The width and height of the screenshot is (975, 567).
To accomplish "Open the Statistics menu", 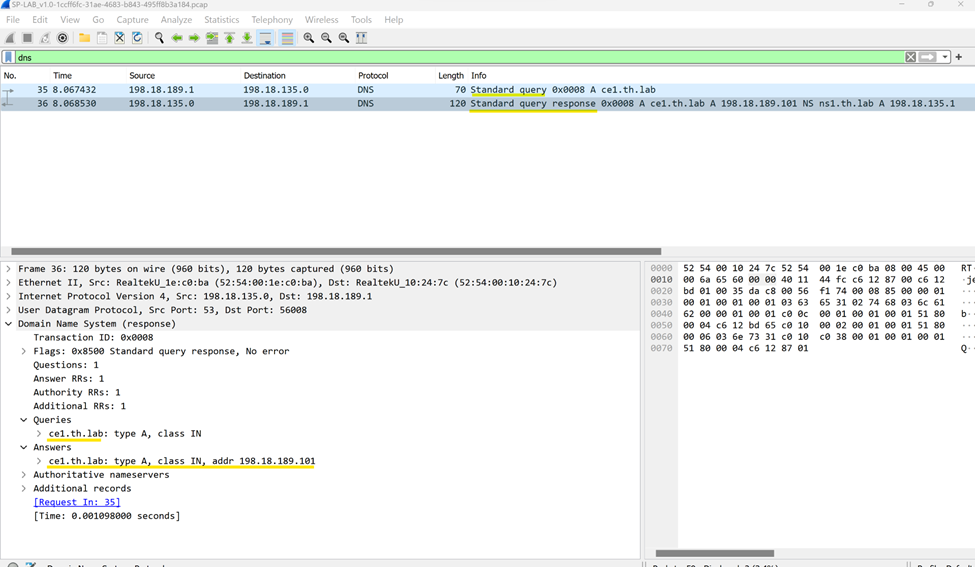I will [x=221, y=20].
